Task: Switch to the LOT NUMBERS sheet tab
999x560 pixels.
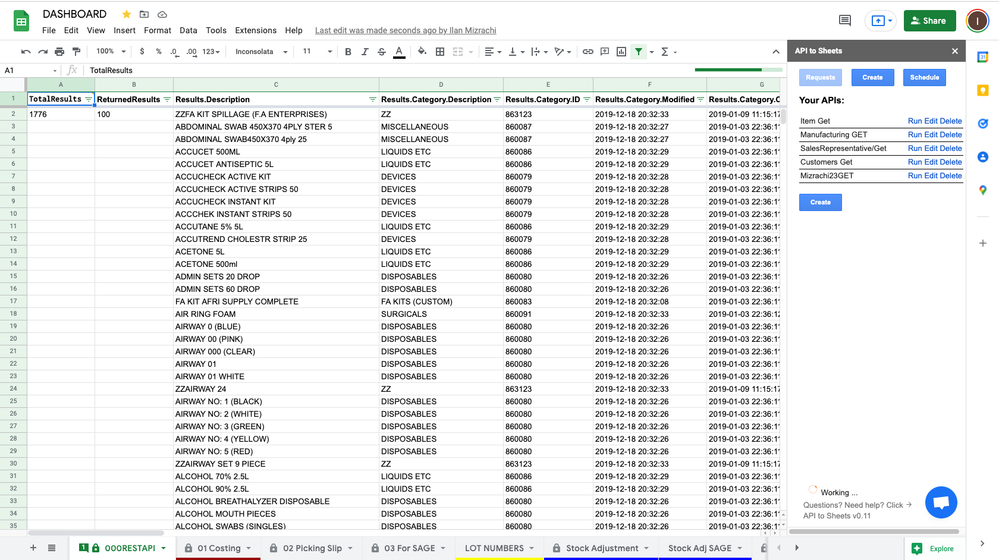Action: pos(499,548)
